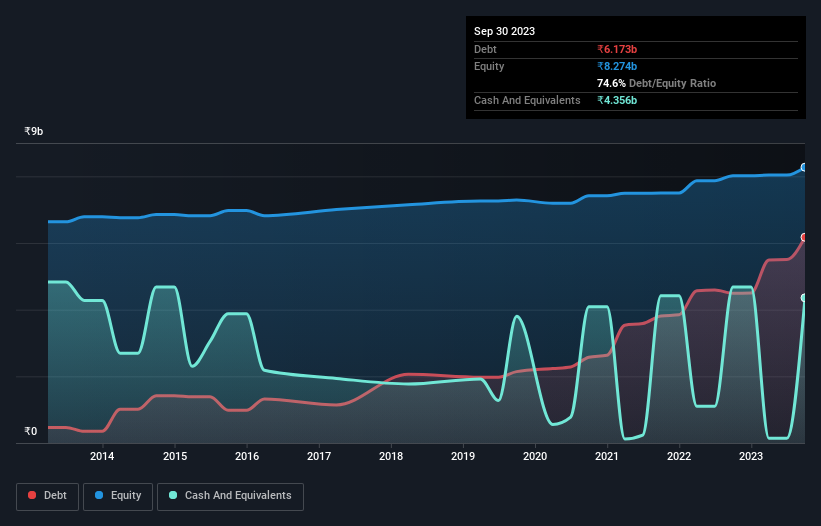Click the Sep 30 2023 tooltip date
The height and width of the screenshot is (526, 821).
[x=504, y=31]
